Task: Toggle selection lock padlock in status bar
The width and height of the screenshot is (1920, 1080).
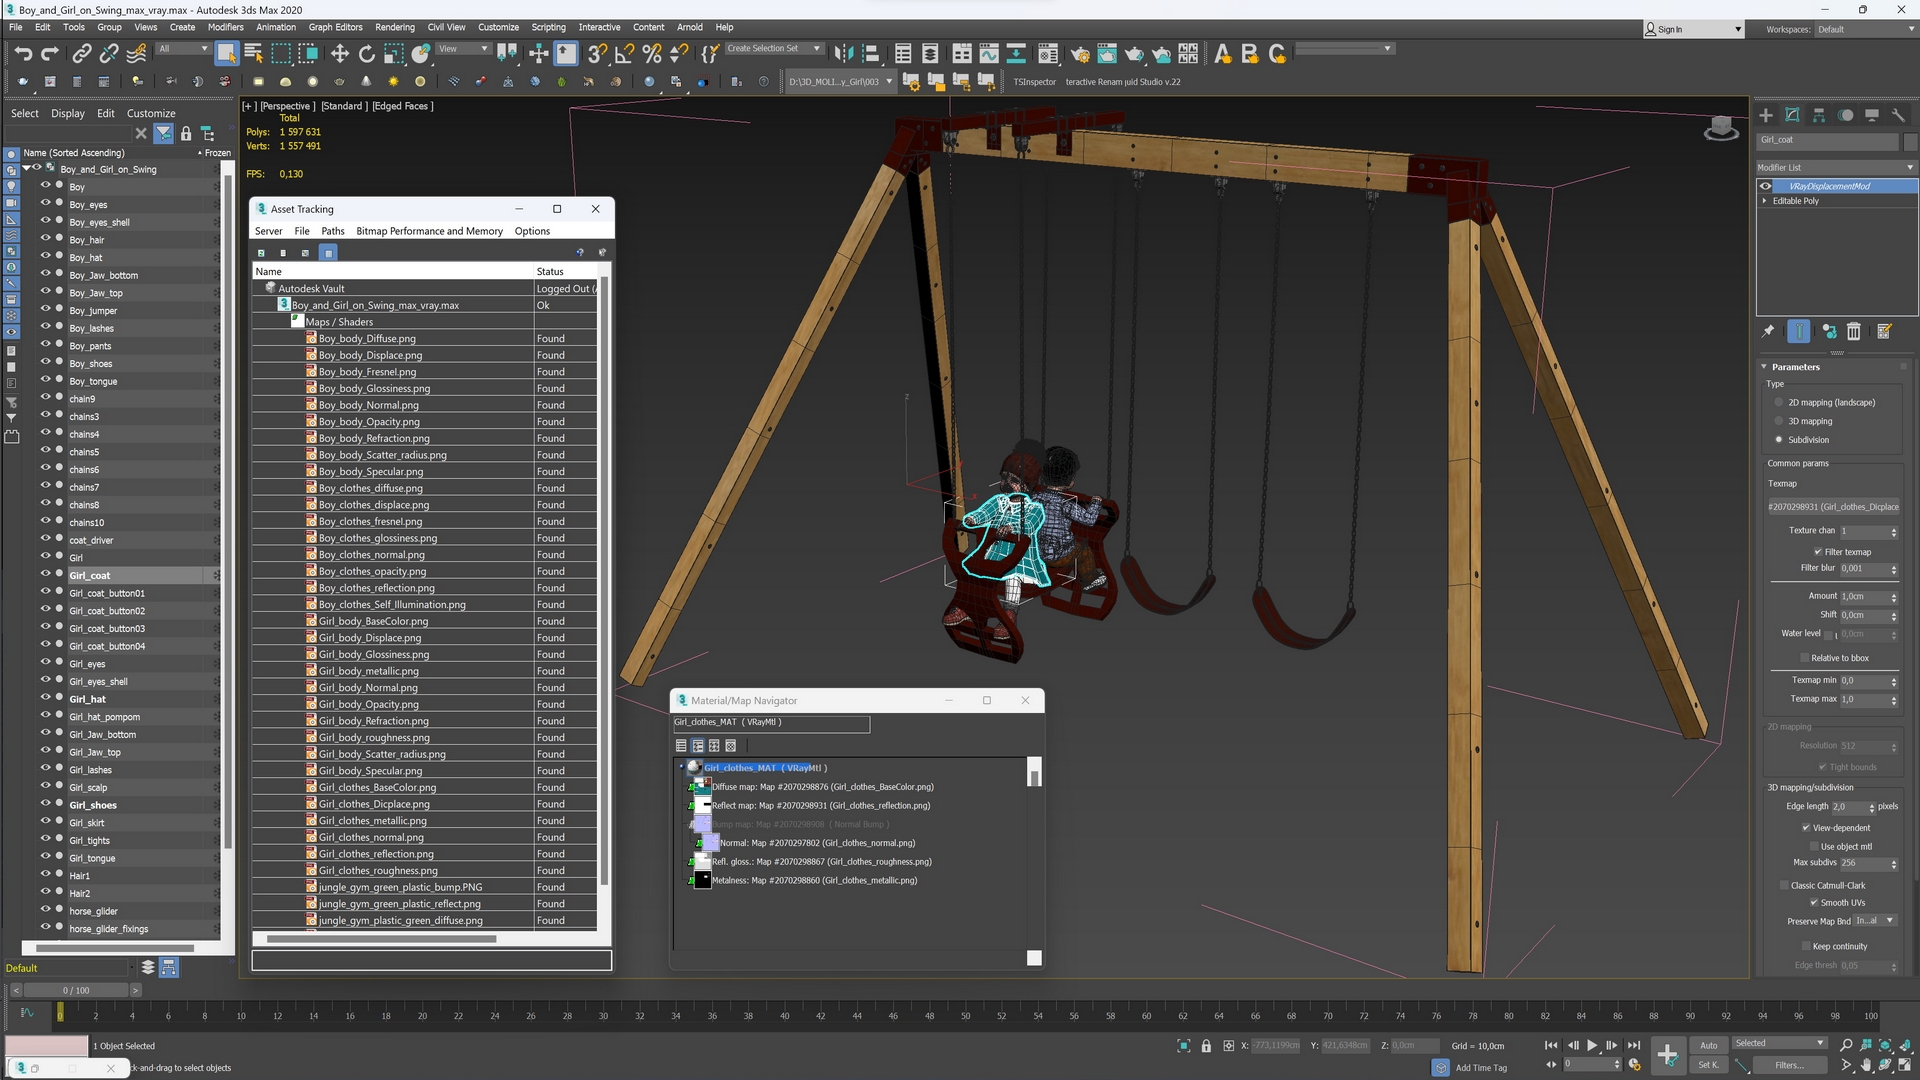Action: point(1206,1046)
